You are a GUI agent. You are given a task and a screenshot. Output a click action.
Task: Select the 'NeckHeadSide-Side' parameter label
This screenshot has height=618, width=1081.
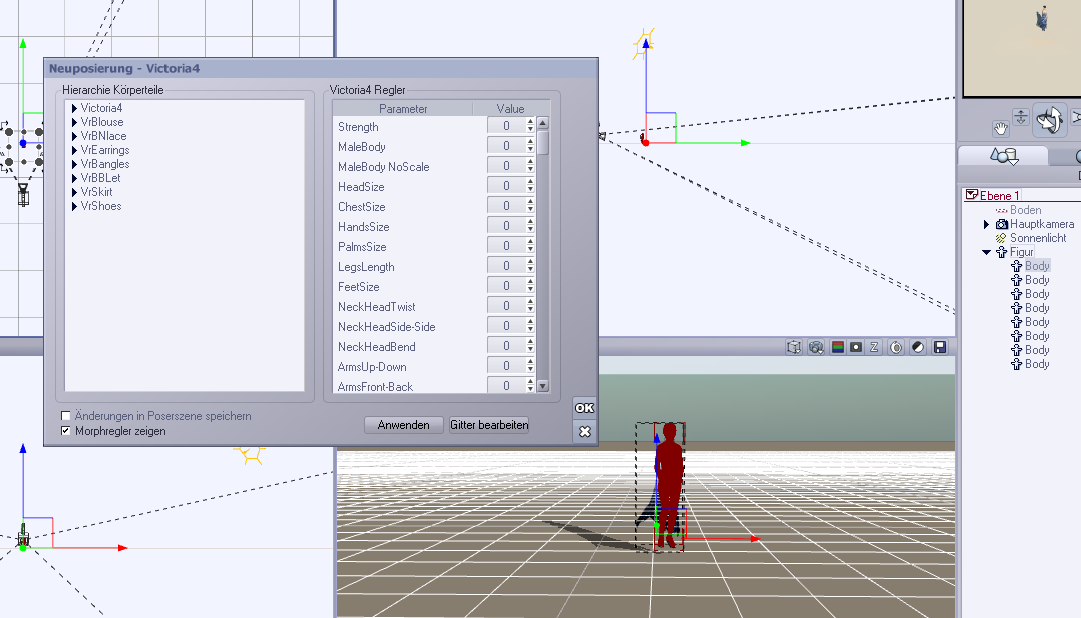point(386,327)
